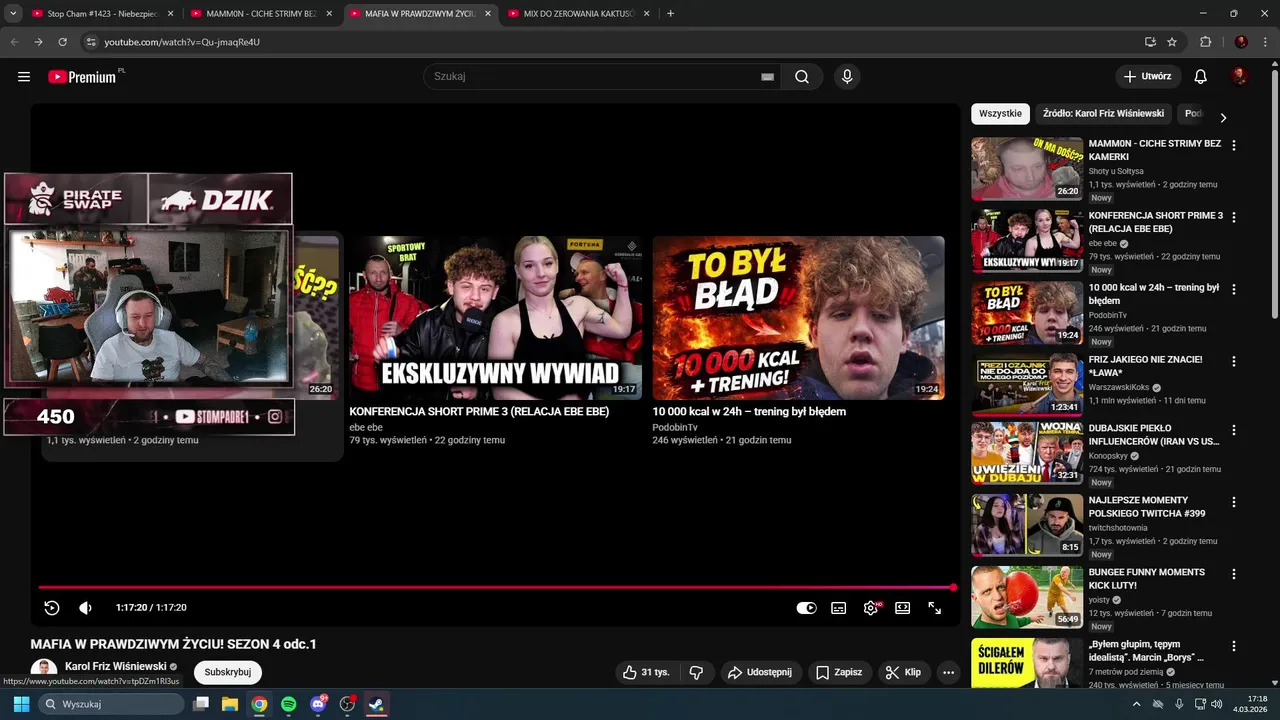The height and width of the screenshot is (720, 1280).
Task: Open the Karol Friz Wiśniewski channel link
Action: point(115,666)
